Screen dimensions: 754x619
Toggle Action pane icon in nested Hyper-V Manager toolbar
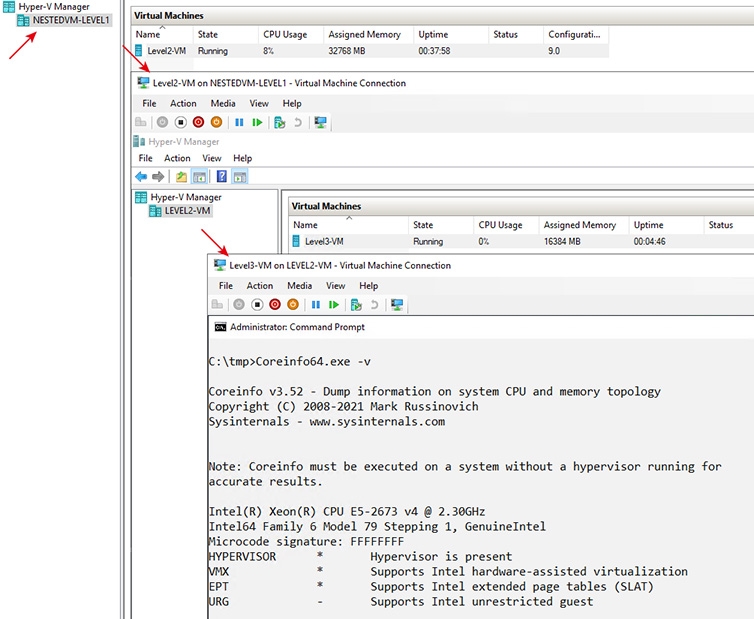(239, 177)
